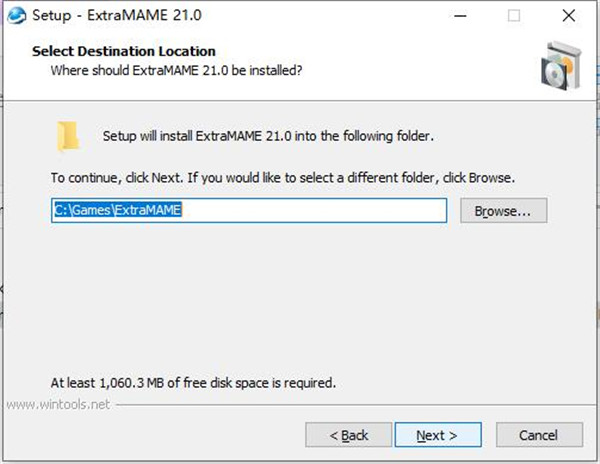Click the disabled maximize window icon
This screenshot has height=464, width=600.
[514, 16]
